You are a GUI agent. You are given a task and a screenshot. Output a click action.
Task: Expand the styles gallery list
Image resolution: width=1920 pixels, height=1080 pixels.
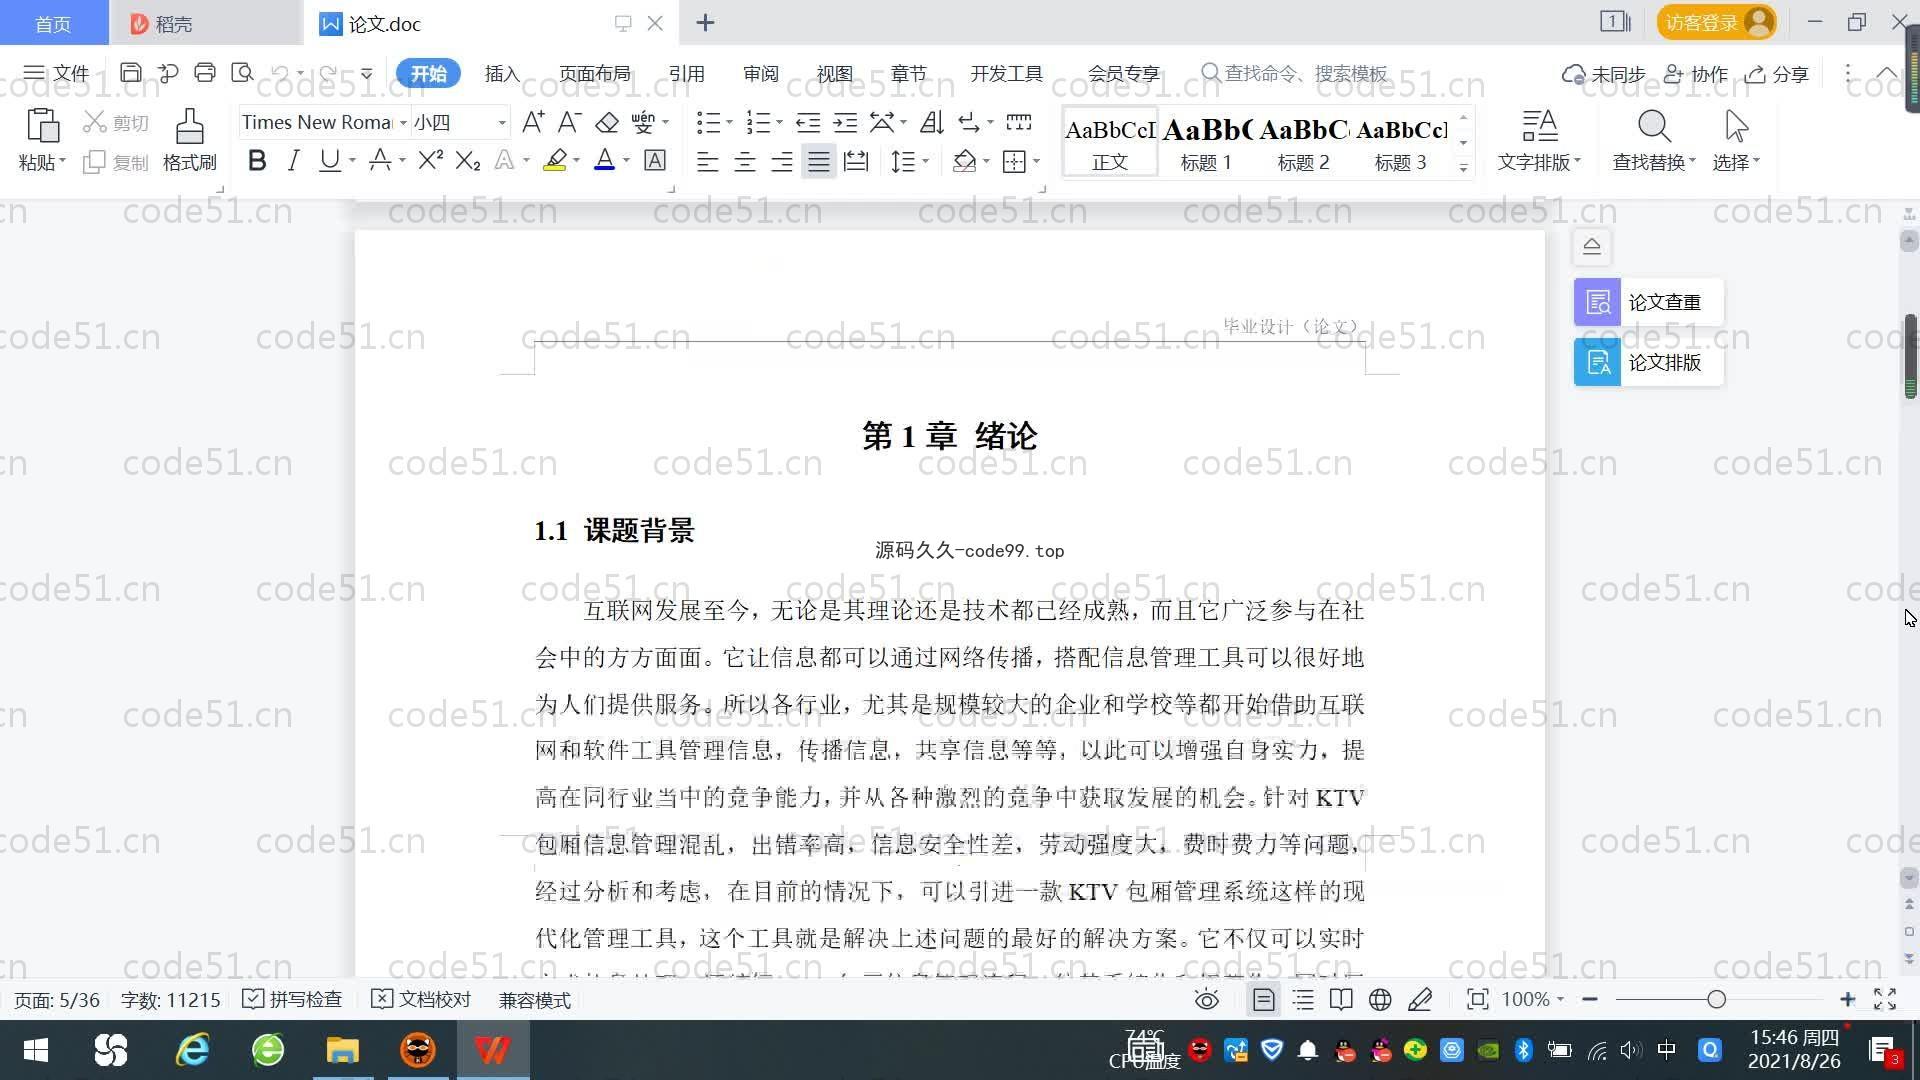1463,168
